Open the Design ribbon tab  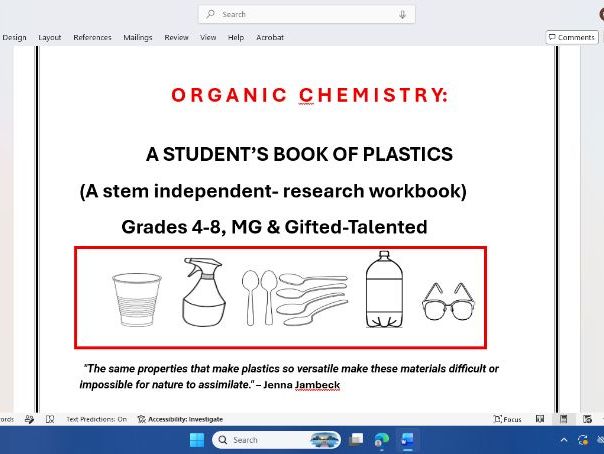(x=14, y=37)
